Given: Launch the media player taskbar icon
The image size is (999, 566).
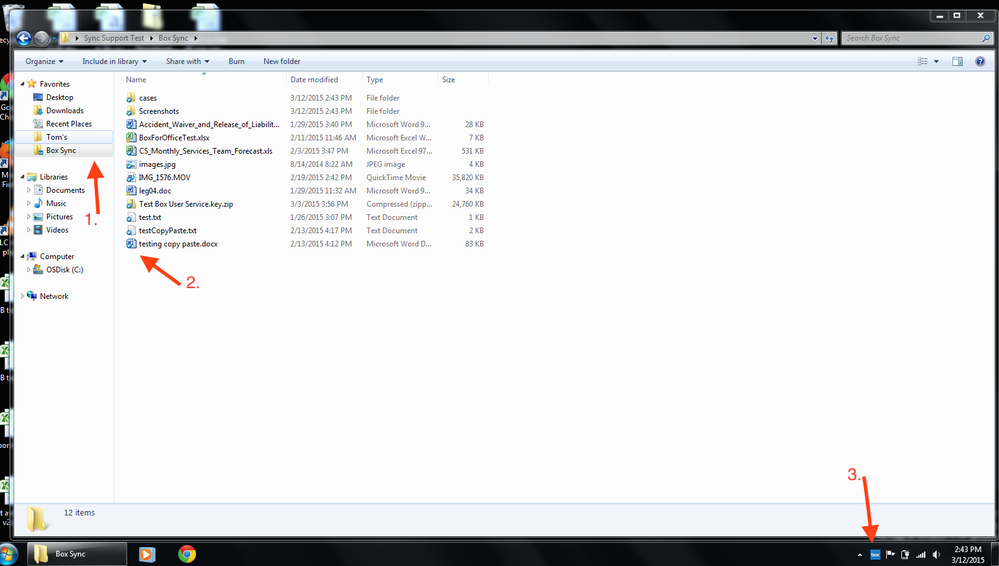Looking at the screenshot, I should pyautogui.click(x=147, y=554).
